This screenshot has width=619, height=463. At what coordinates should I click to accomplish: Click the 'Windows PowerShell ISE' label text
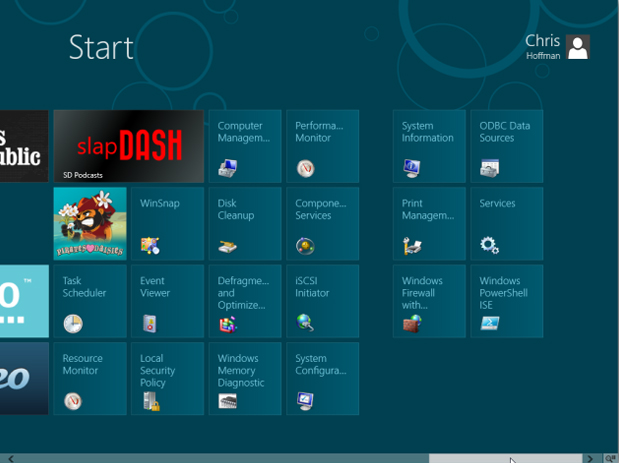coord(503,293)
